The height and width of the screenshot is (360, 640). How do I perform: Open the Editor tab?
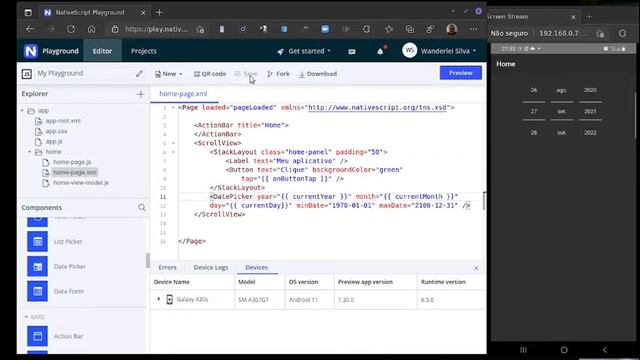tap(102, 51)
